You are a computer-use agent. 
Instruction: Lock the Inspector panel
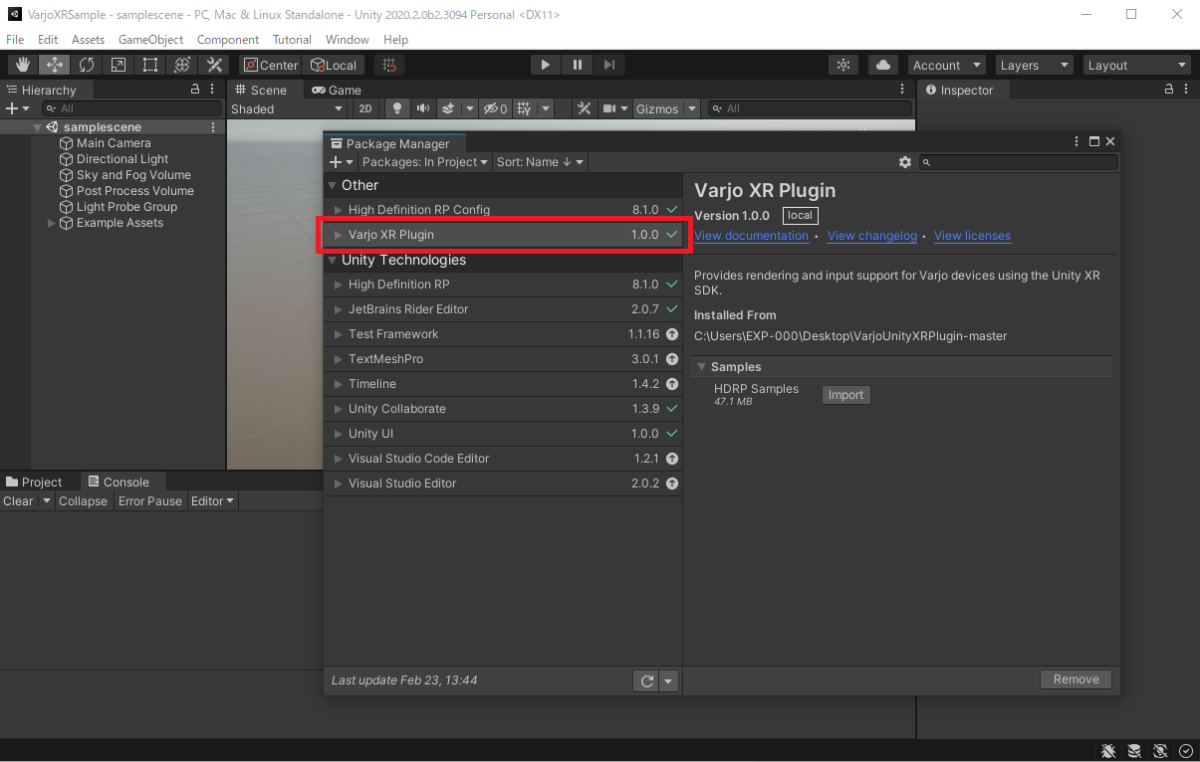click(1169, 89)
